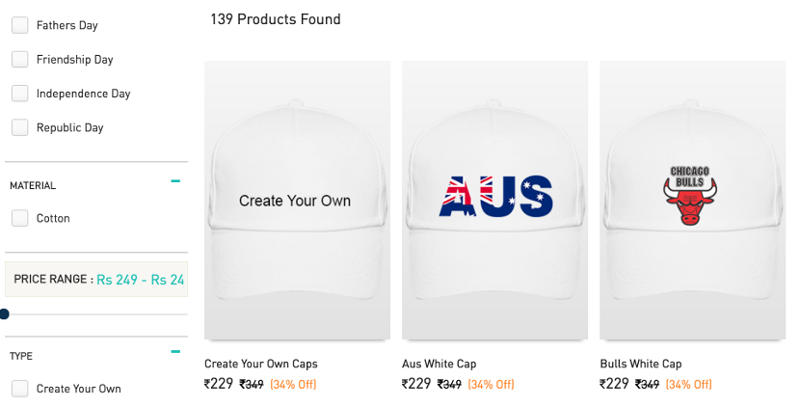
Task: Collapse the TYPE filter section
Action: [x=176, y=351]
